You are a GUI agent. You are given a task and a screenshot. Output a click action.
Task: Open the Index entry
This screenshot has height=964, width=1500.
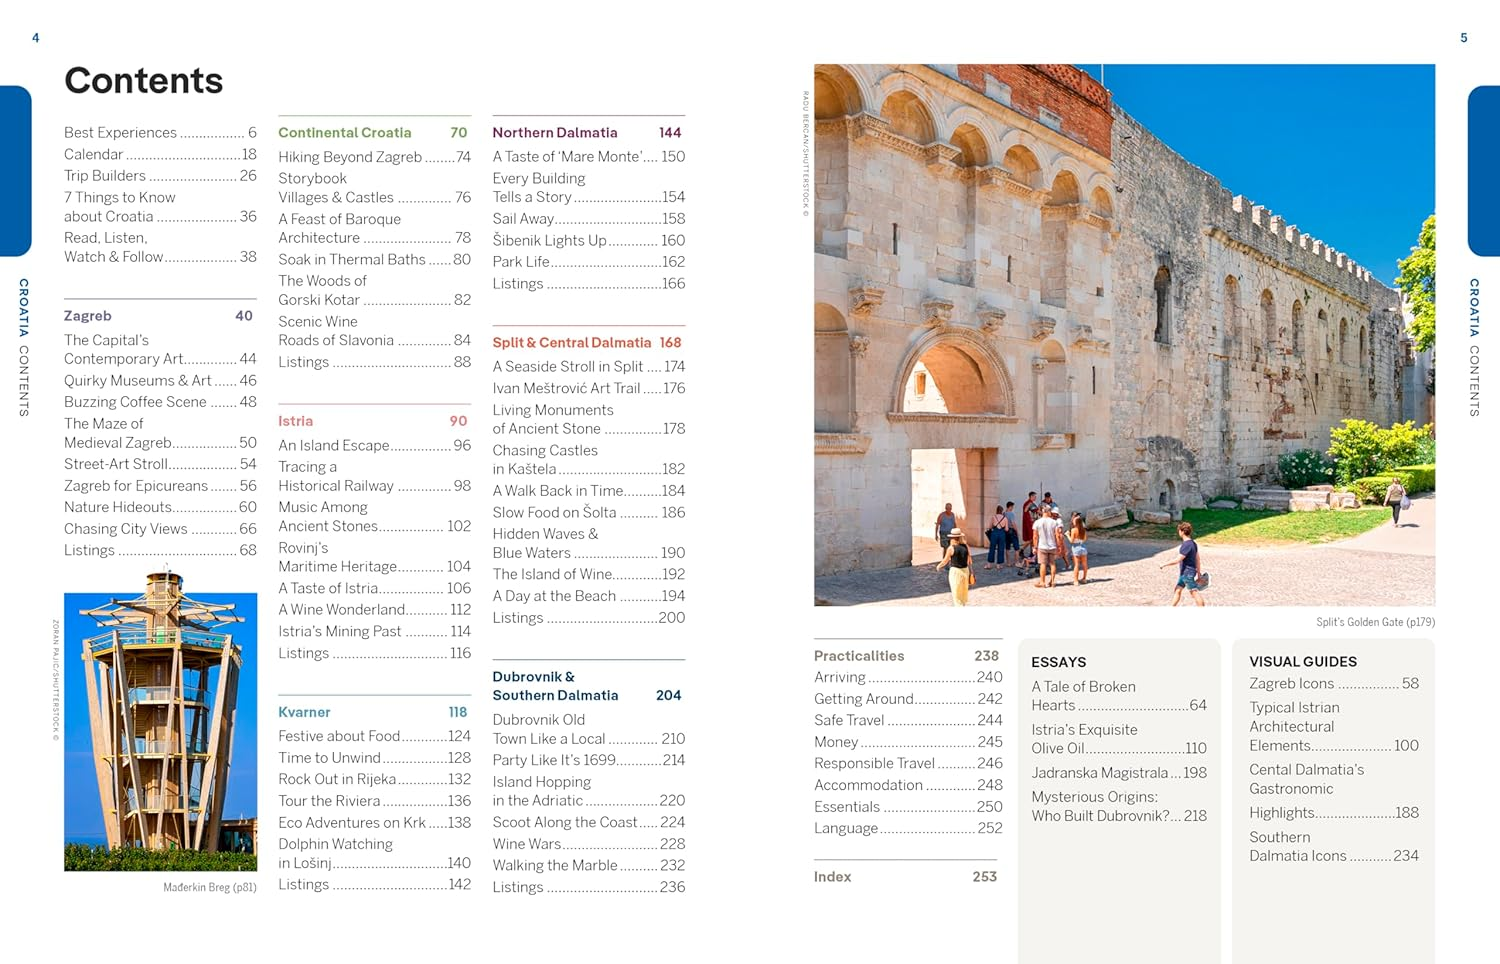831,876
